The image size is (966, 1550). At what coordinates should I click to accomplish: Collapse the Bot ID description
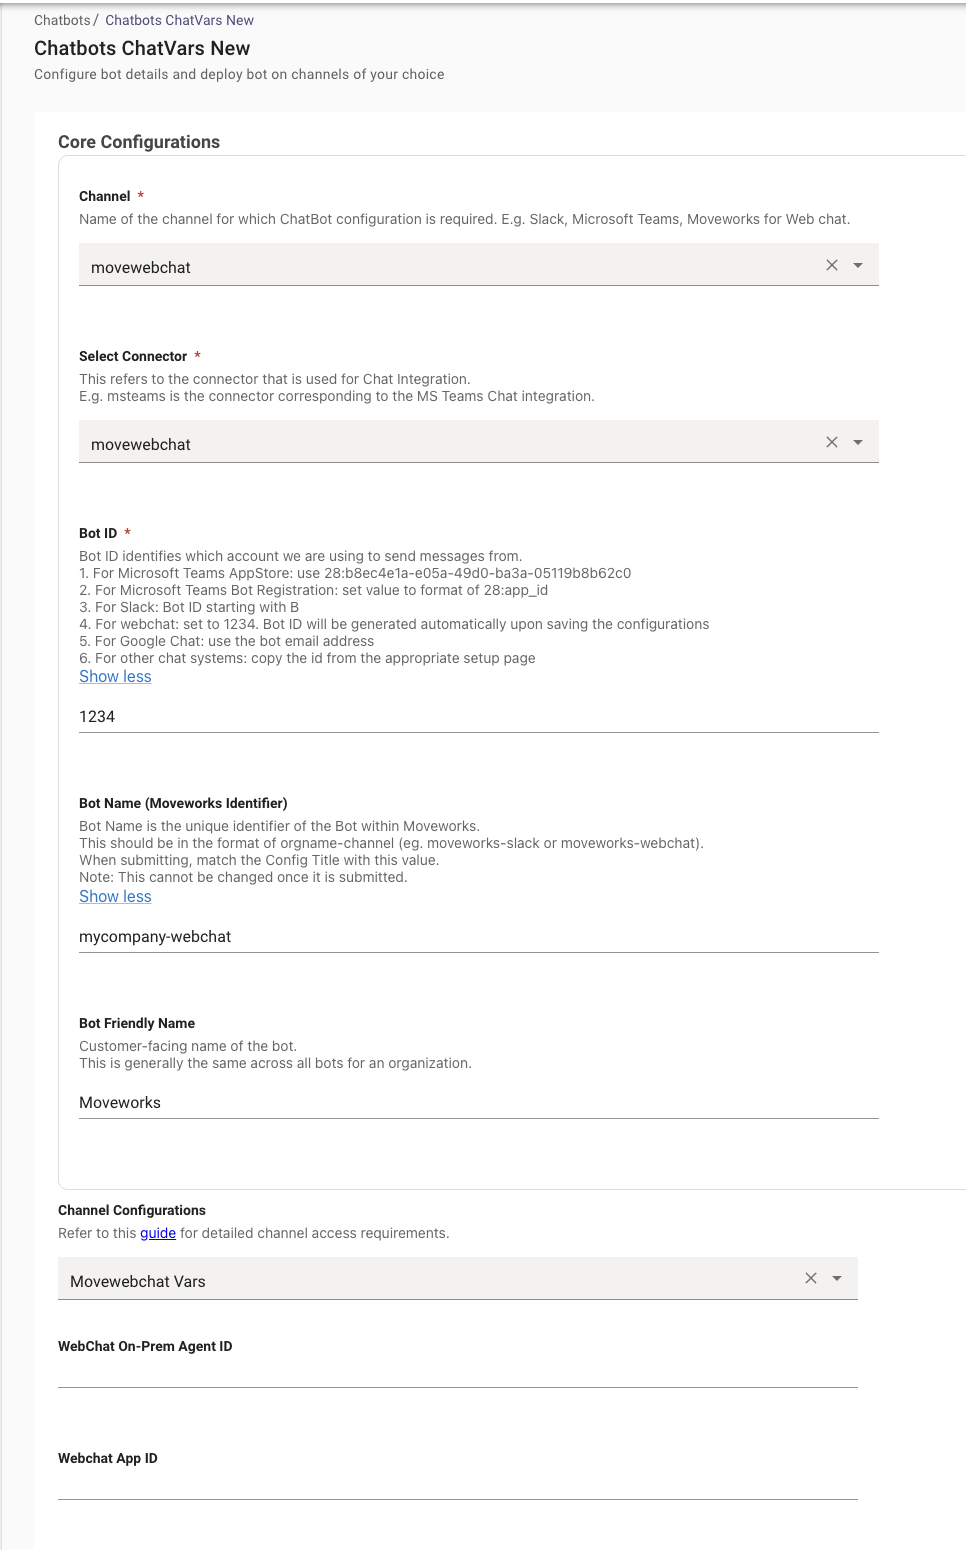[x=115, y=677]
